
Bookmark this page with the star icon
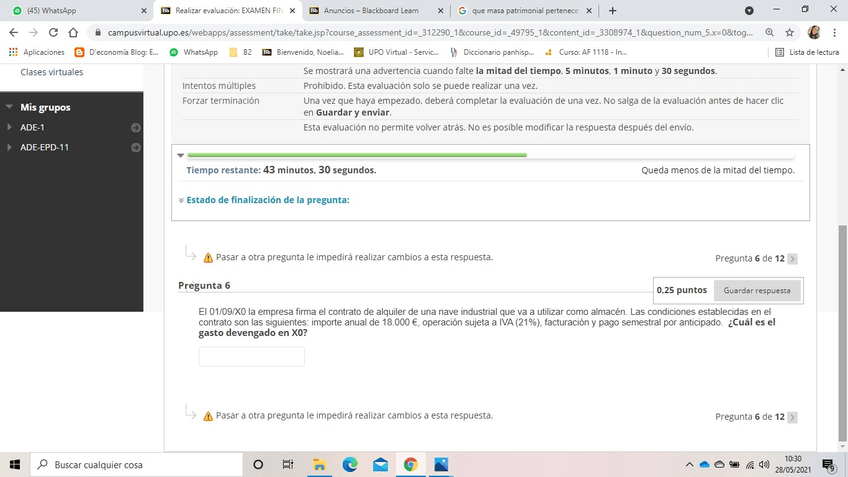click(x=790, y=32)
